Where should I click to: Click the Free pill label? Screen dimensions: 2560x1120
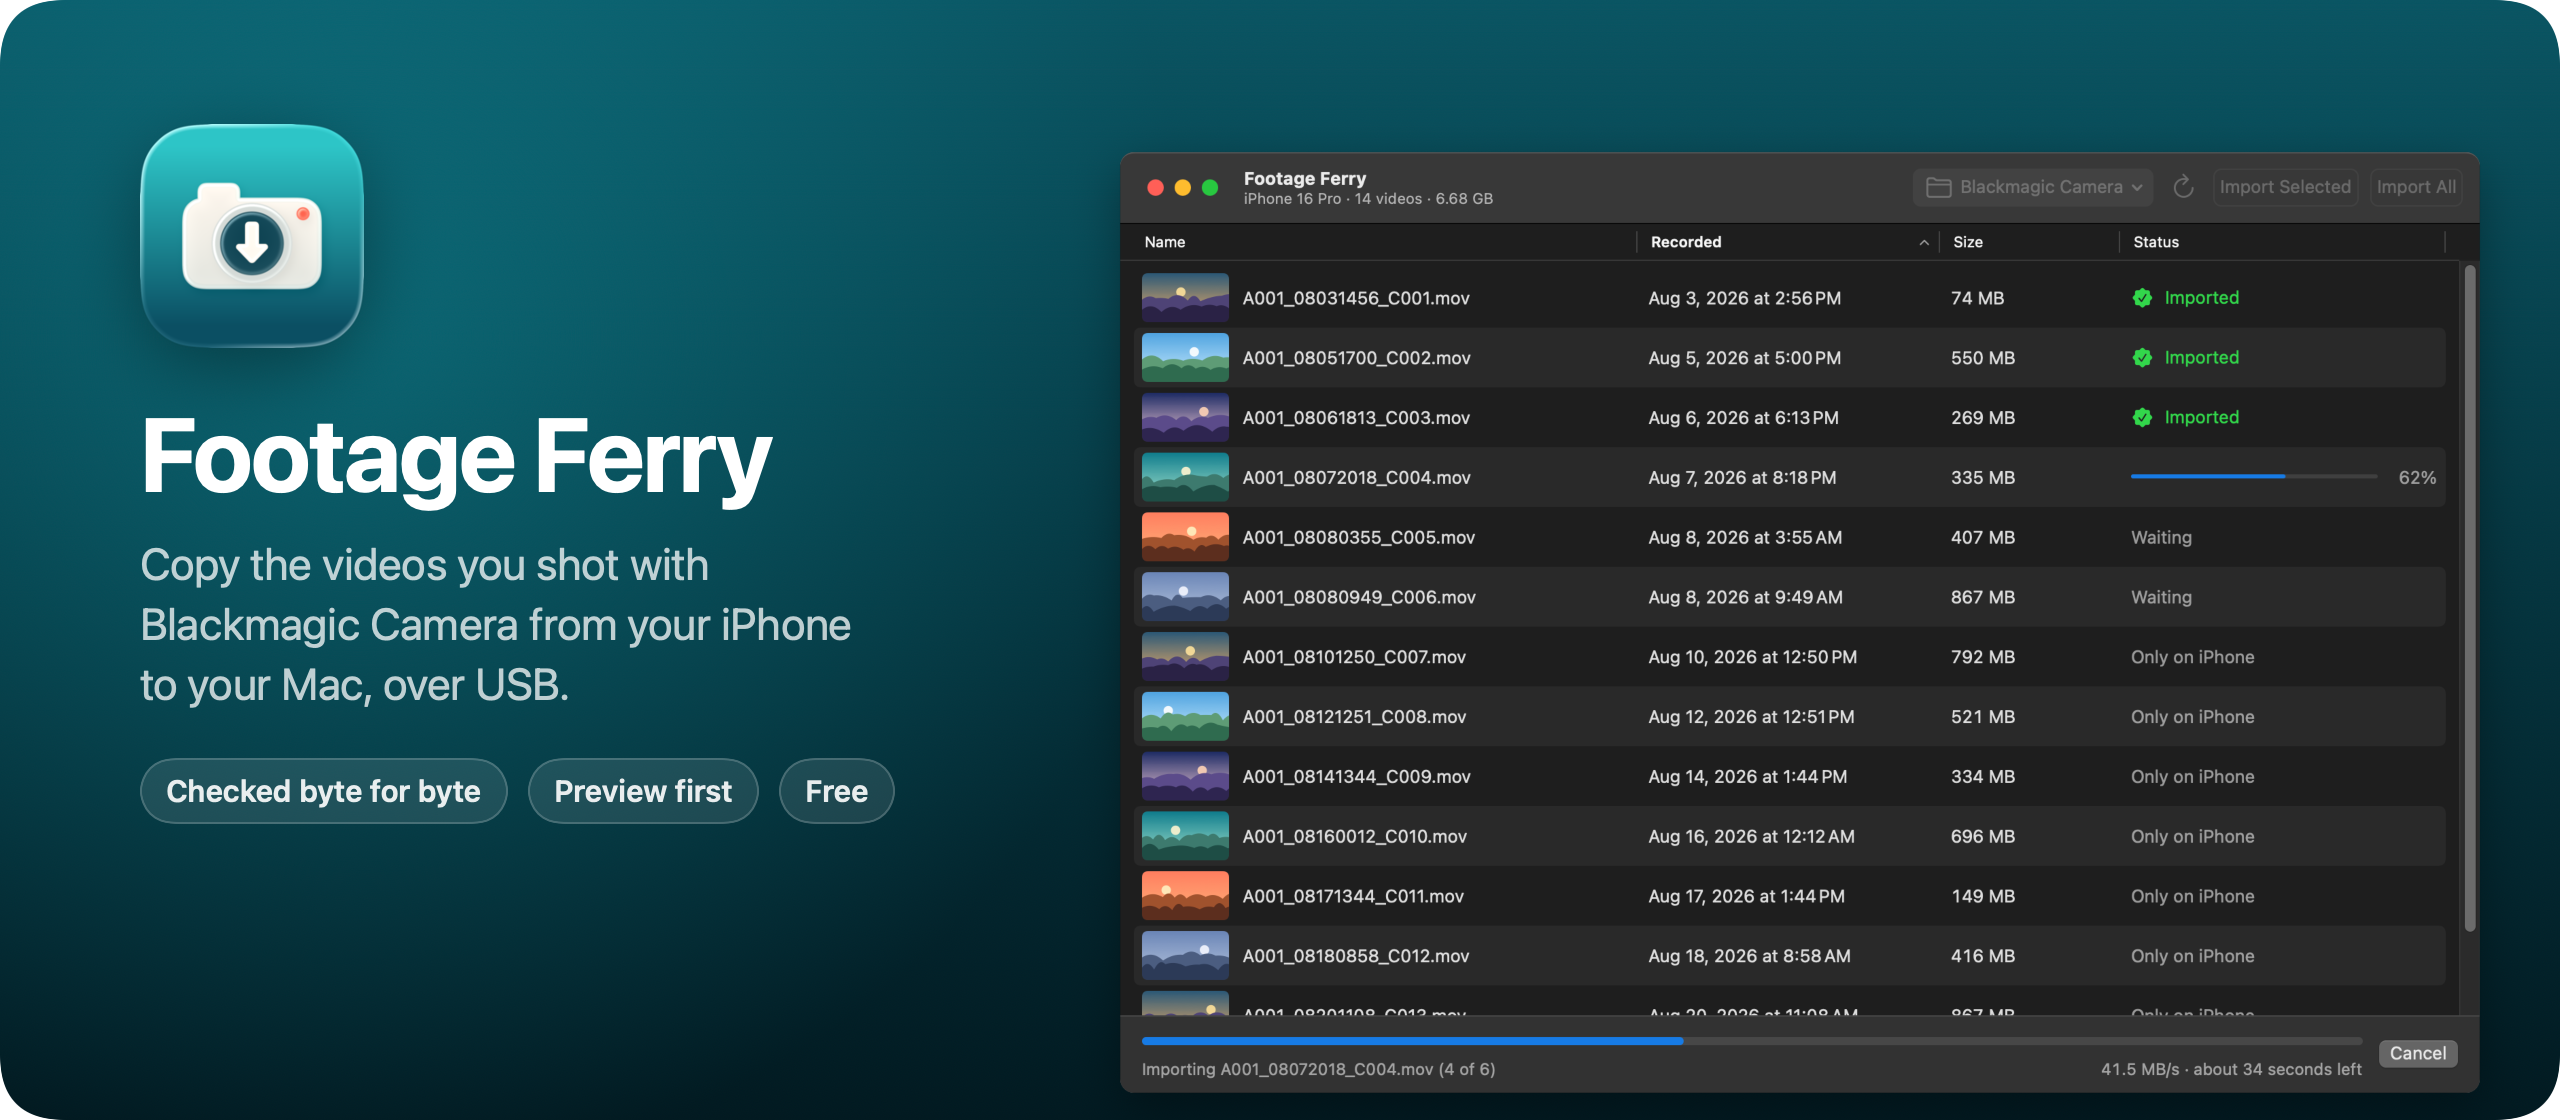click(836, 791)
